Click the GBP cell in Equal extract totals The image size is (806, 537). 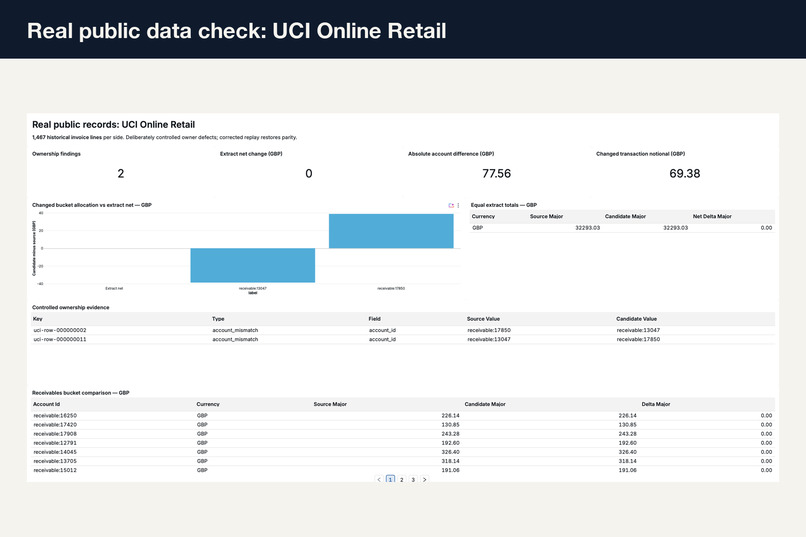(478, 228)
